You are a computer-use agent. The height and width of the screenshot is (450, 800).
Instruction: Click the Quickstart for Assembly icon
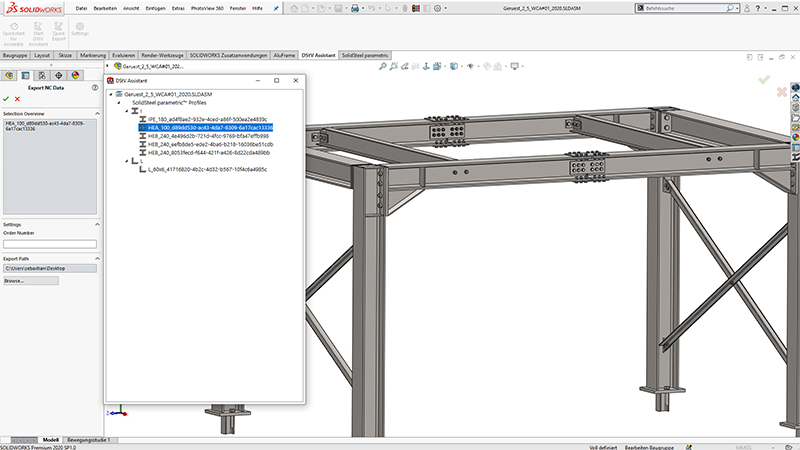[x=14, y=34]
